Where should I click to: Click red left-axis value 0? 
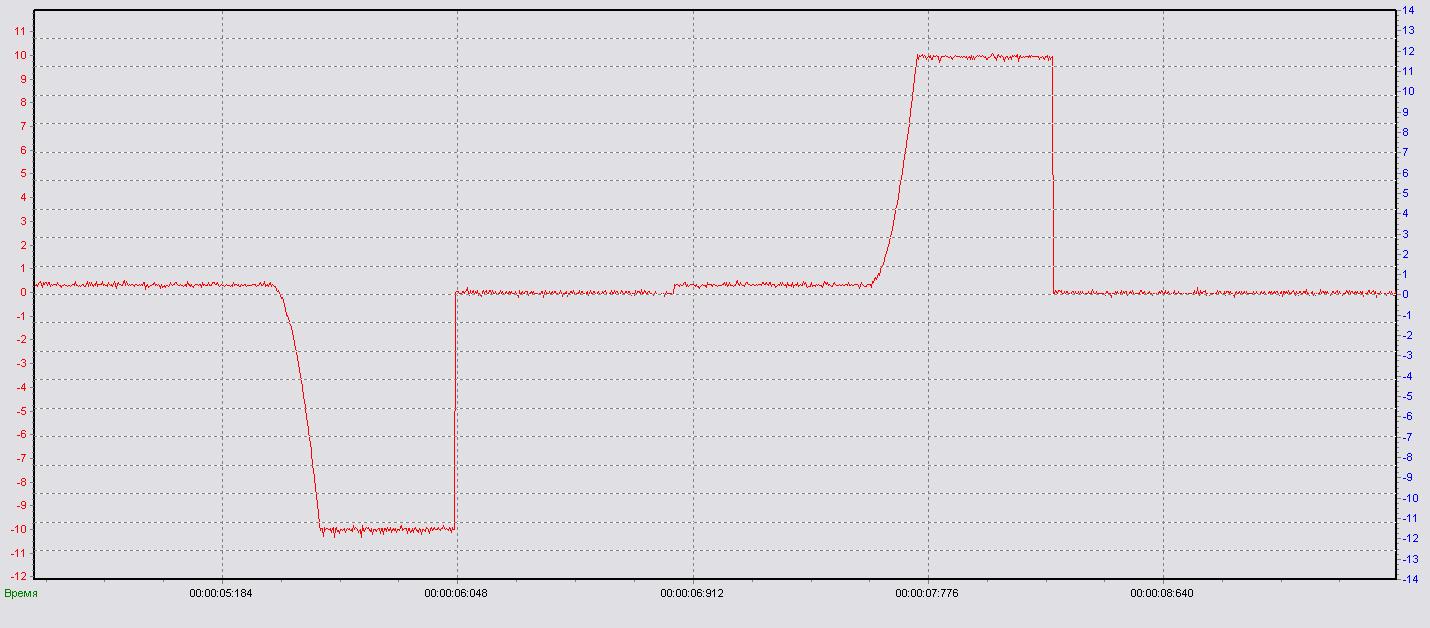pyautogui.click(x=21, y=292)
